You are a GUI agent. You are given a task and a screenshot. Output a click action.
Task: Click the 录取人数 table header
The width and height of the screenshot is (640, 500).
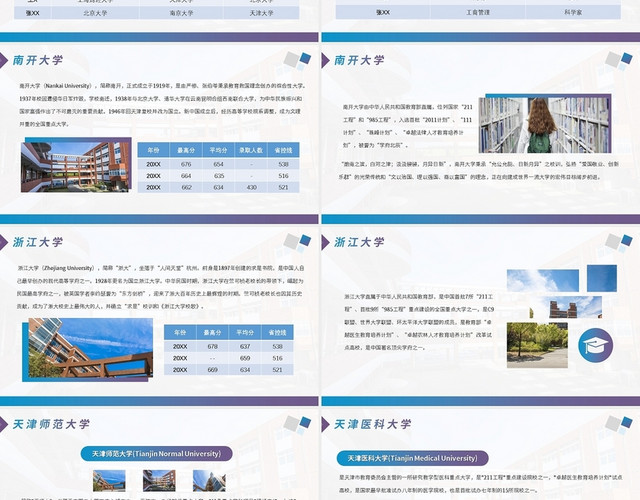pos(251,150)
